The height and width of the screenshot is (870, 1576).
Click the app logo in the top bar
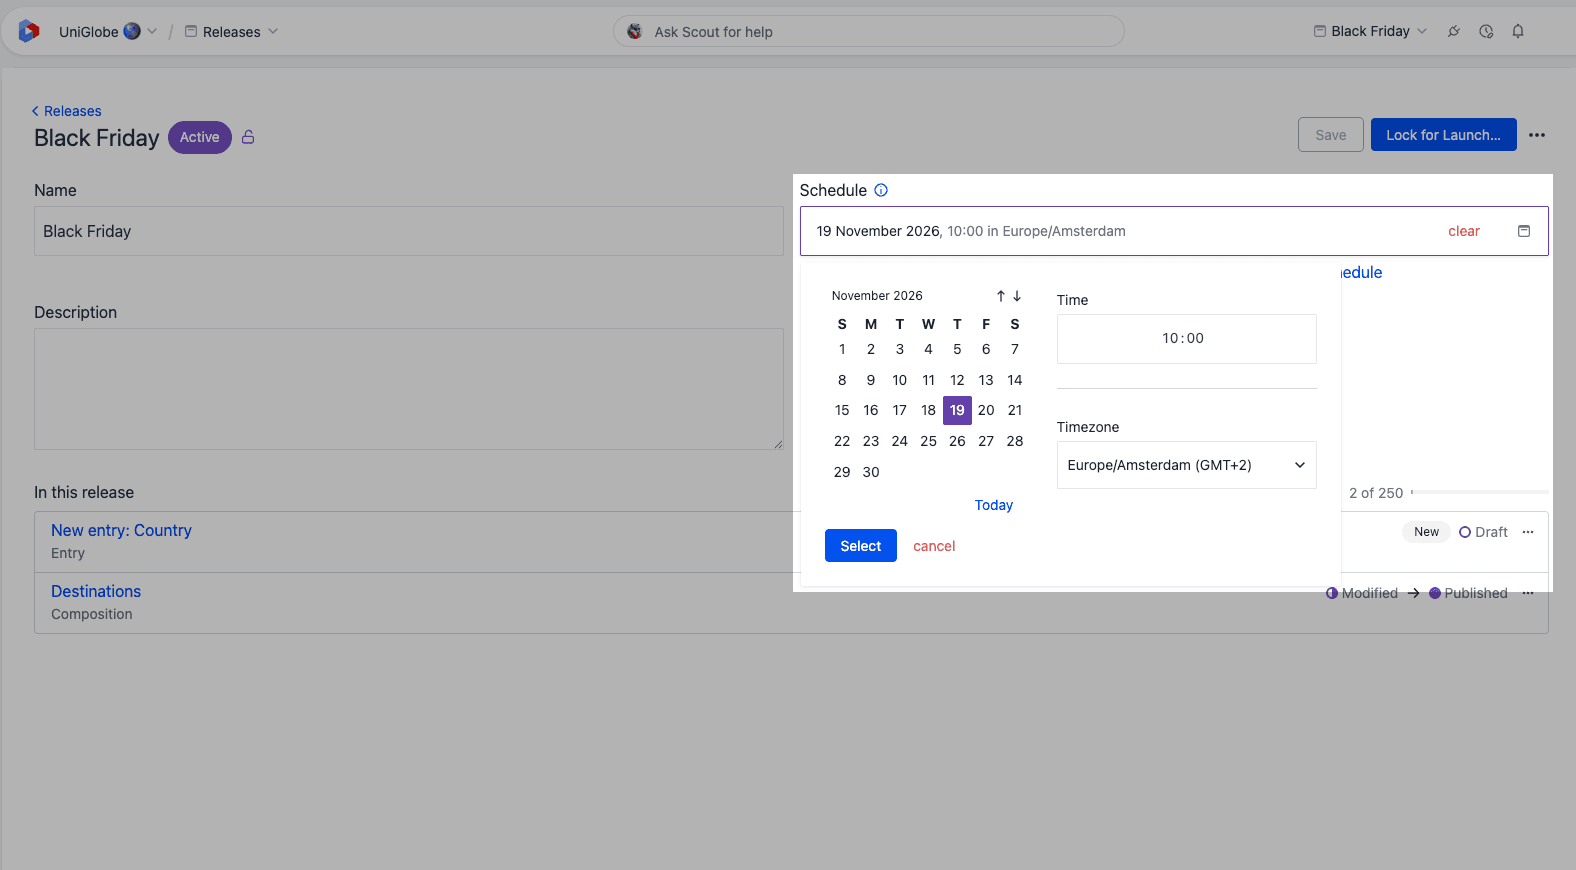[29, 31]
